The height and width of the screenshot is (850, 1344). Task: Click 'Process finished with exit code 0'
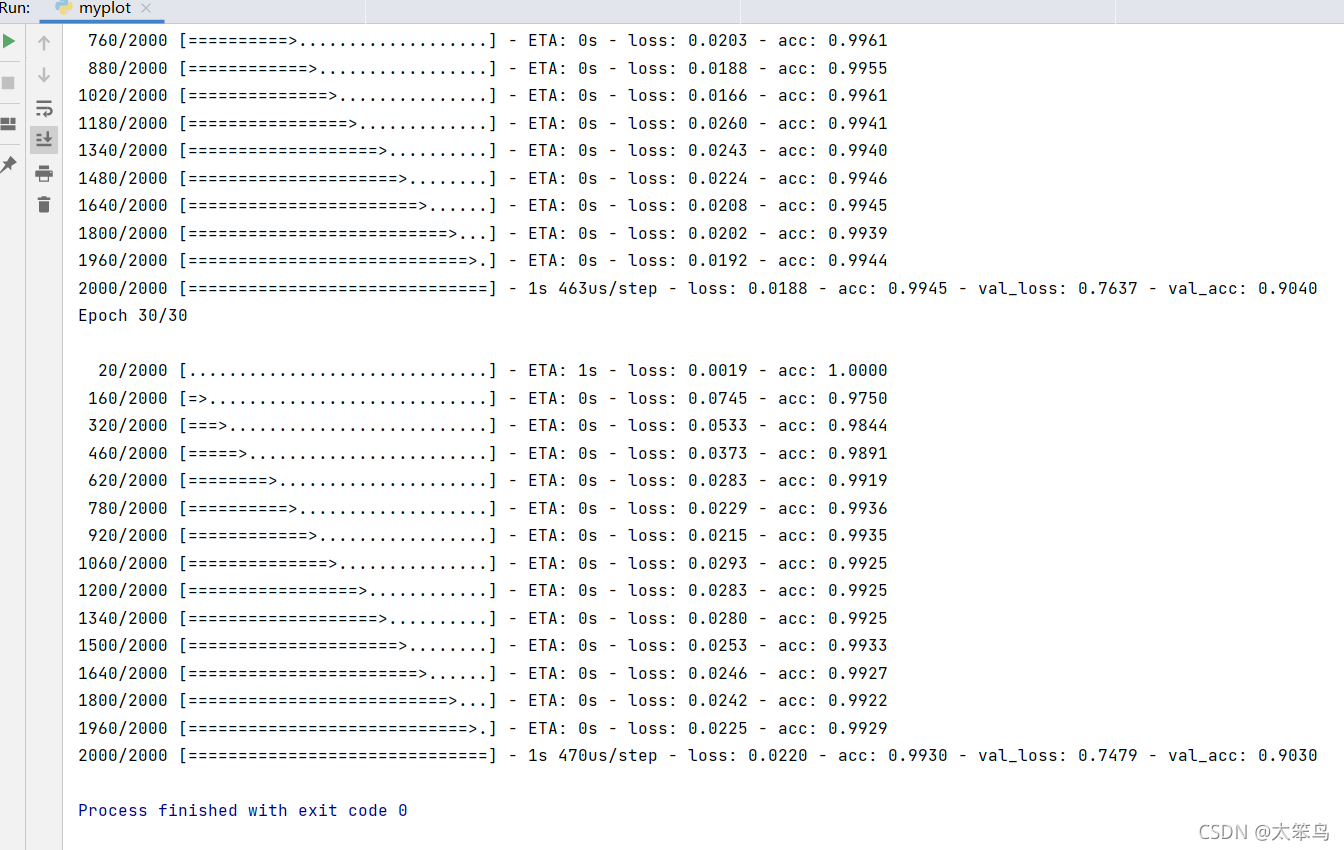pyautogui.click(x=243, y=810)
